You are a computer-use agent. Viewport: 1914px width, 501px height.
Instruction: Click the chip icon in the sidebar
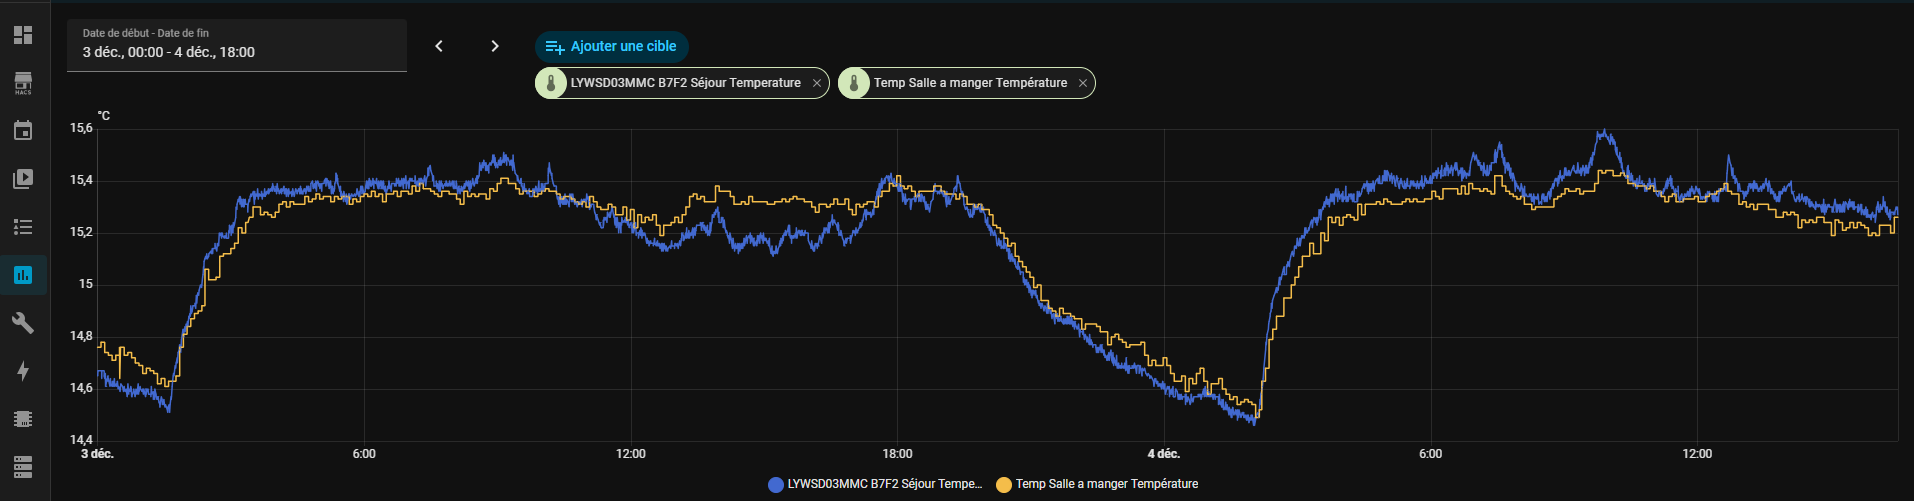click(x=23, y=419)
